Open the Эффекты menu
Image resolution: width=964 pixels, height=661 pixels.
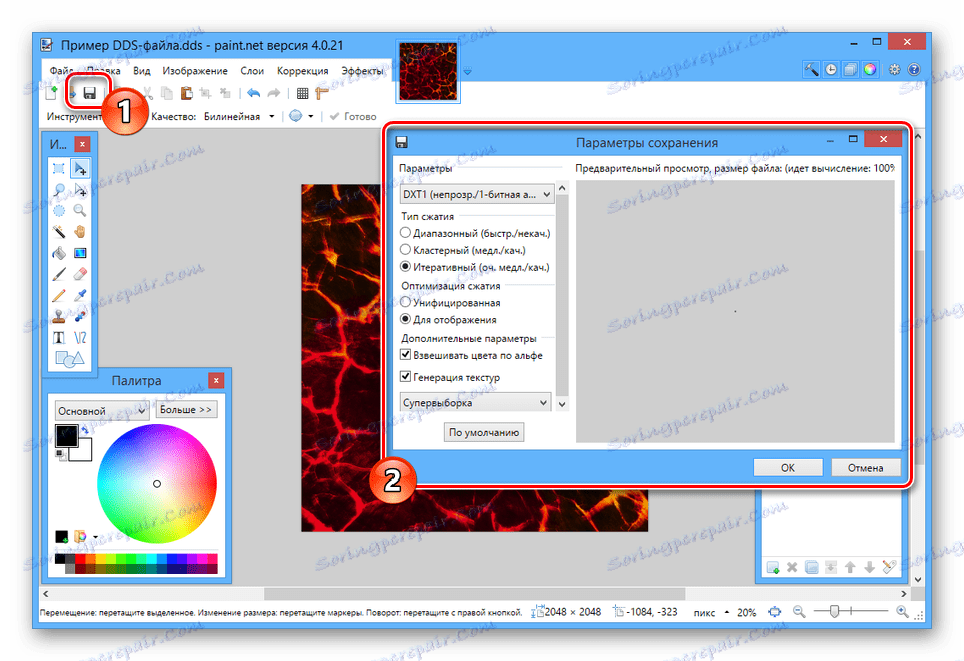click(x=364, y=71)
